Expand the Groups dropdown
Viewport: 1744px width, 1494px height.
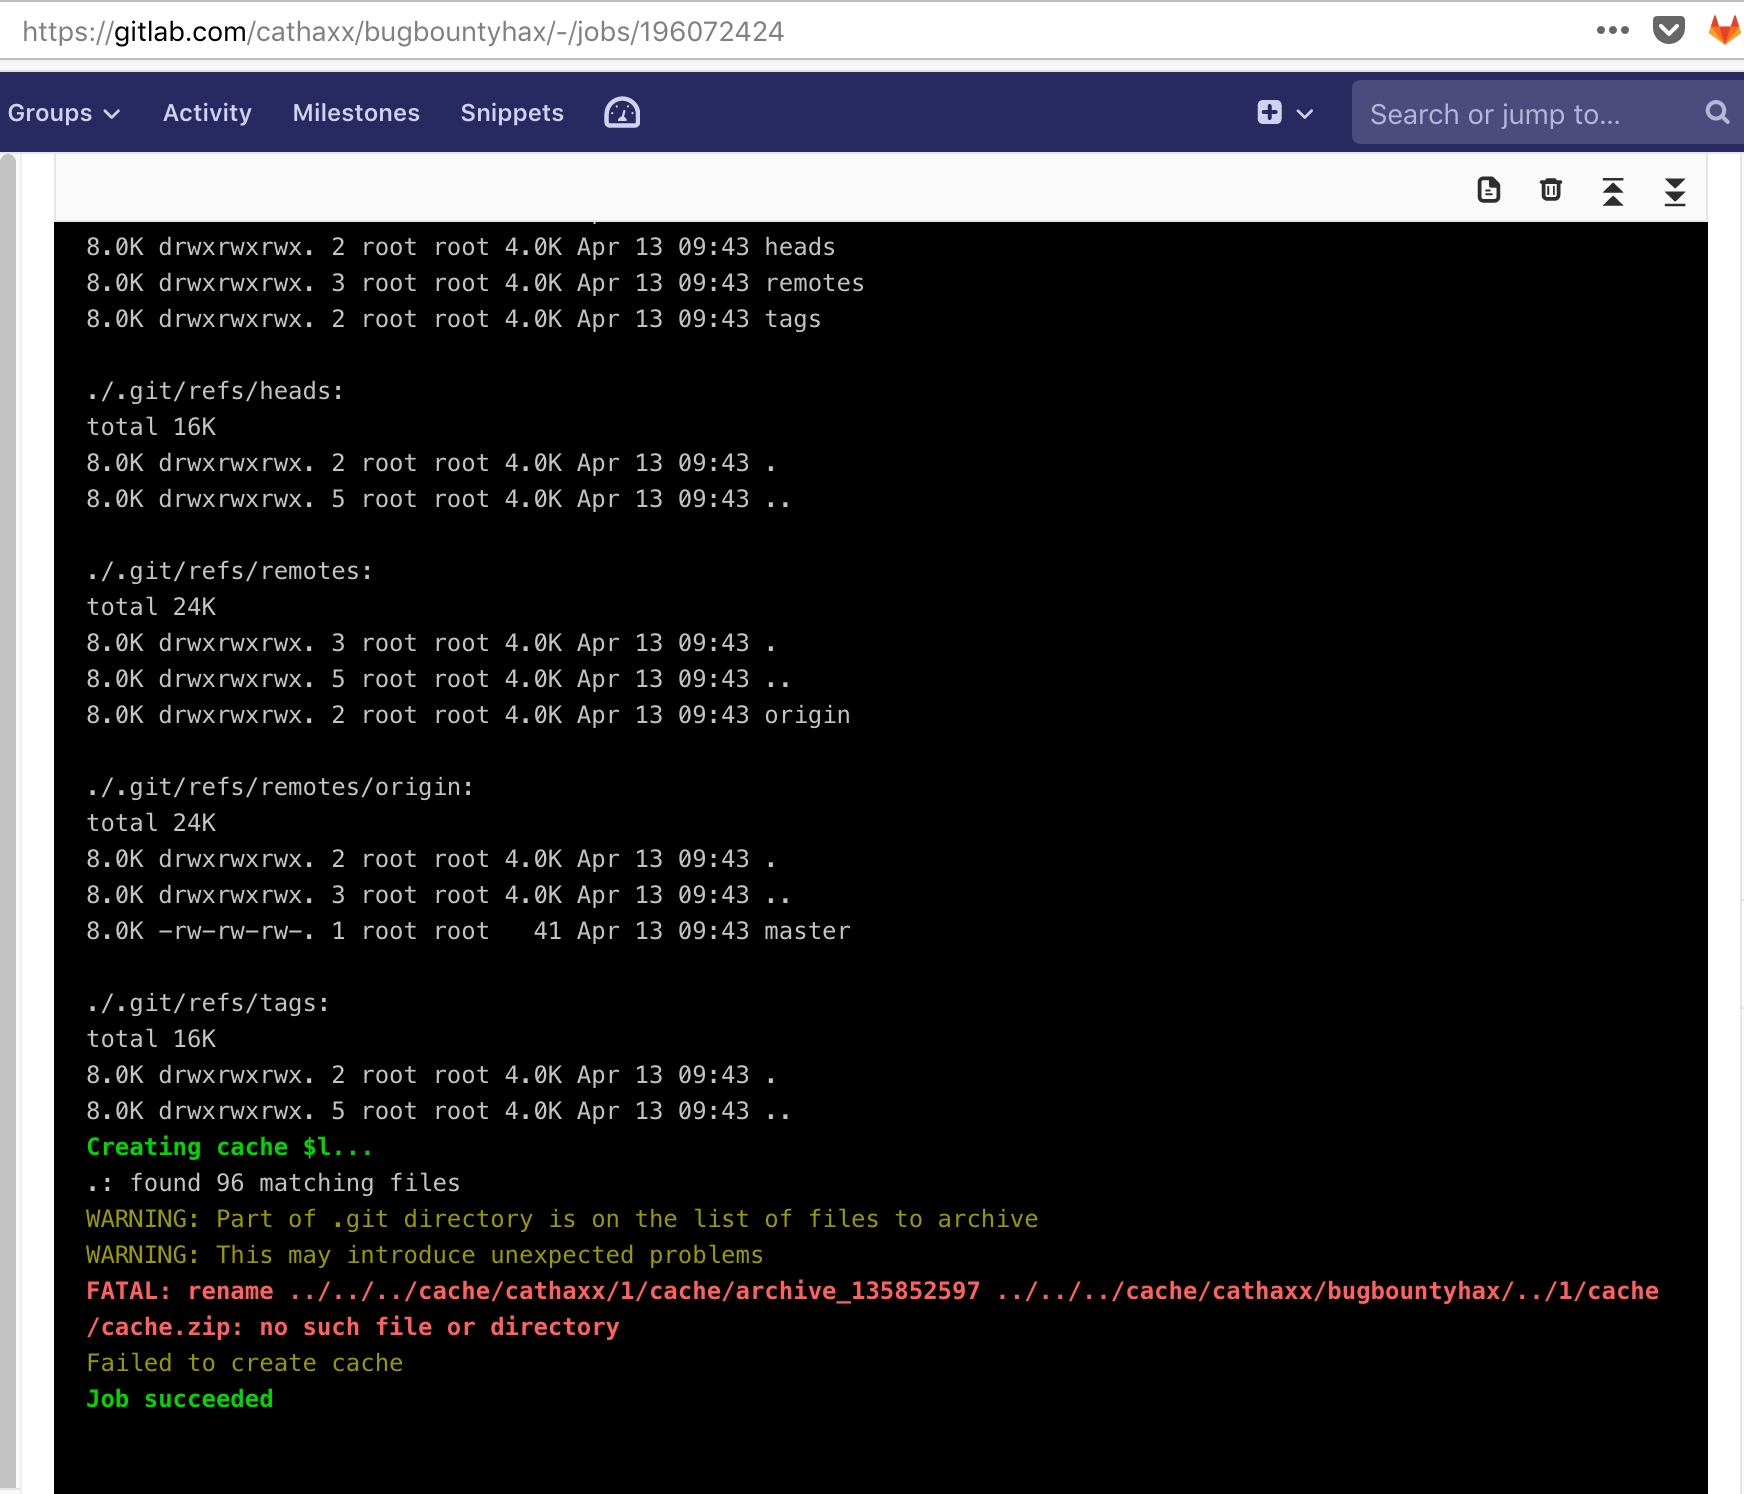pyautogui.click(x=64, y=113)
